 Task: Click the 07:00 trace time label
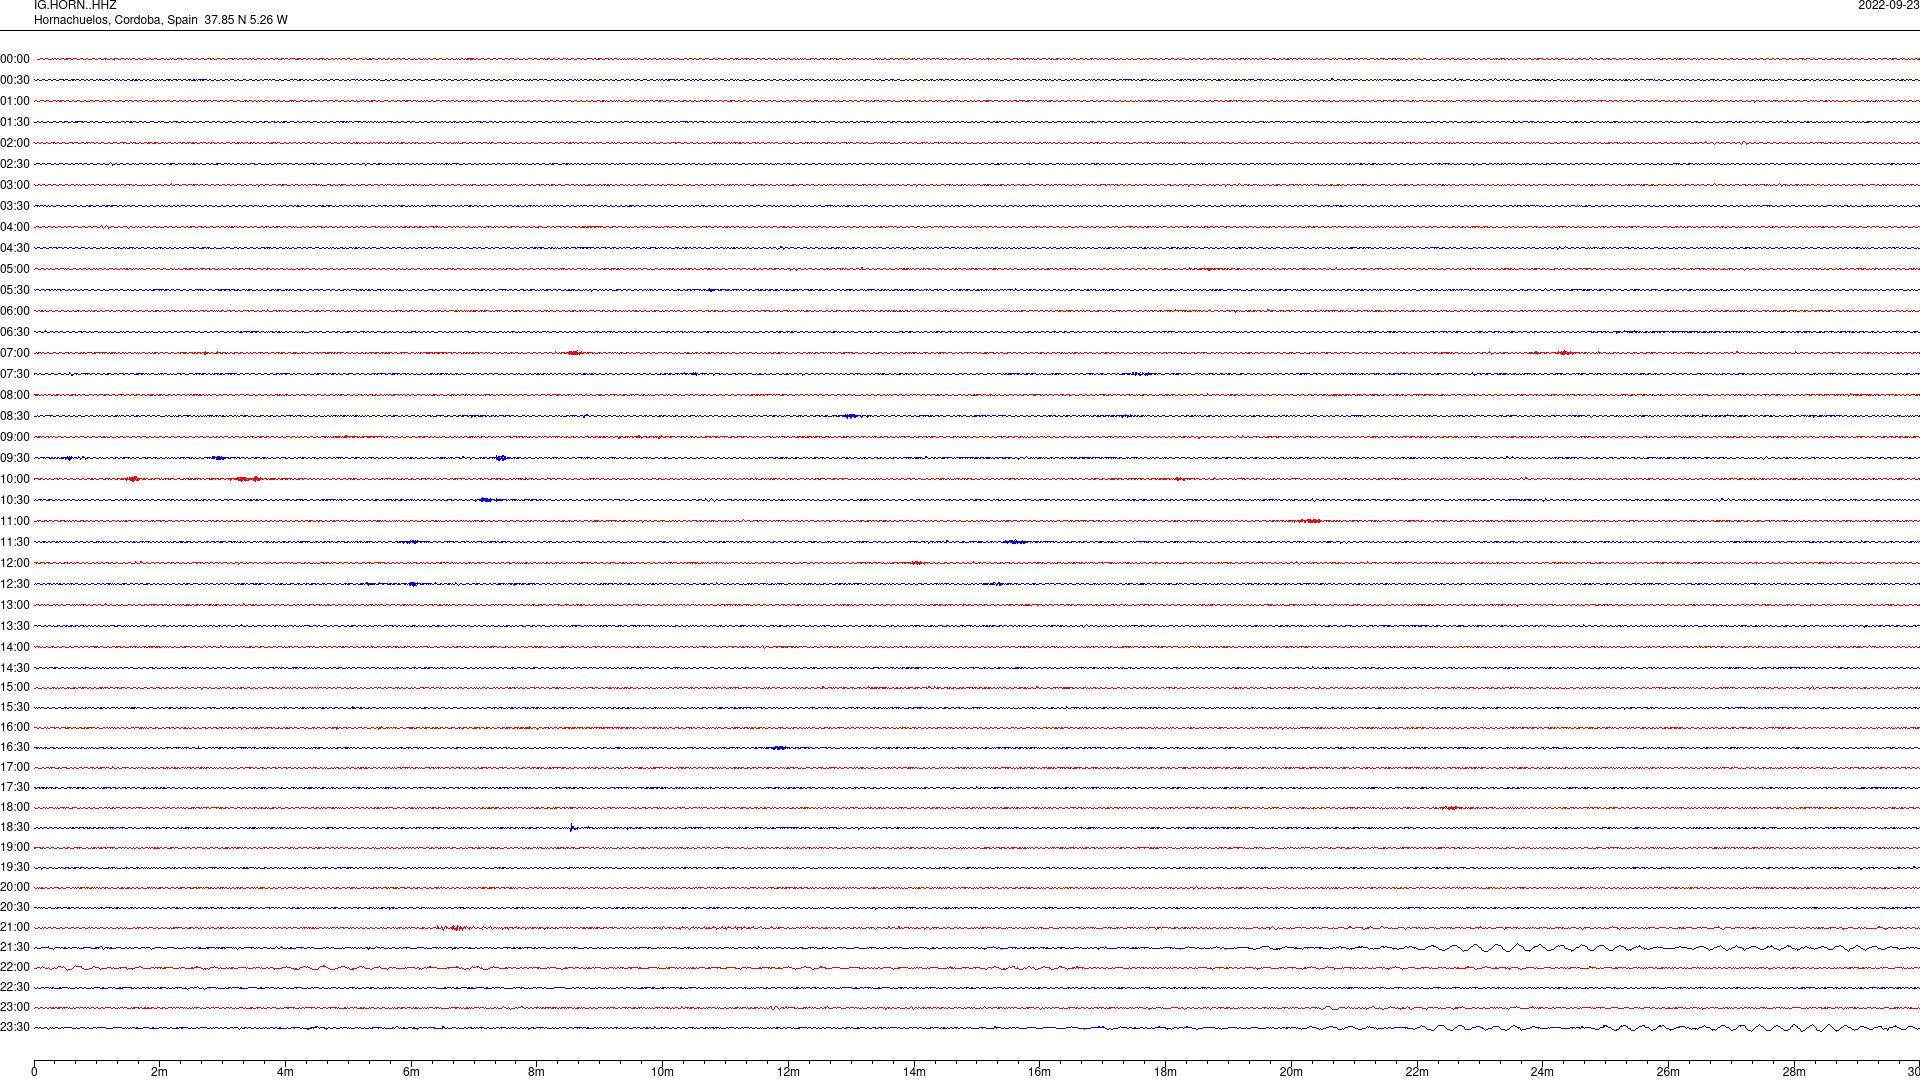15,353
